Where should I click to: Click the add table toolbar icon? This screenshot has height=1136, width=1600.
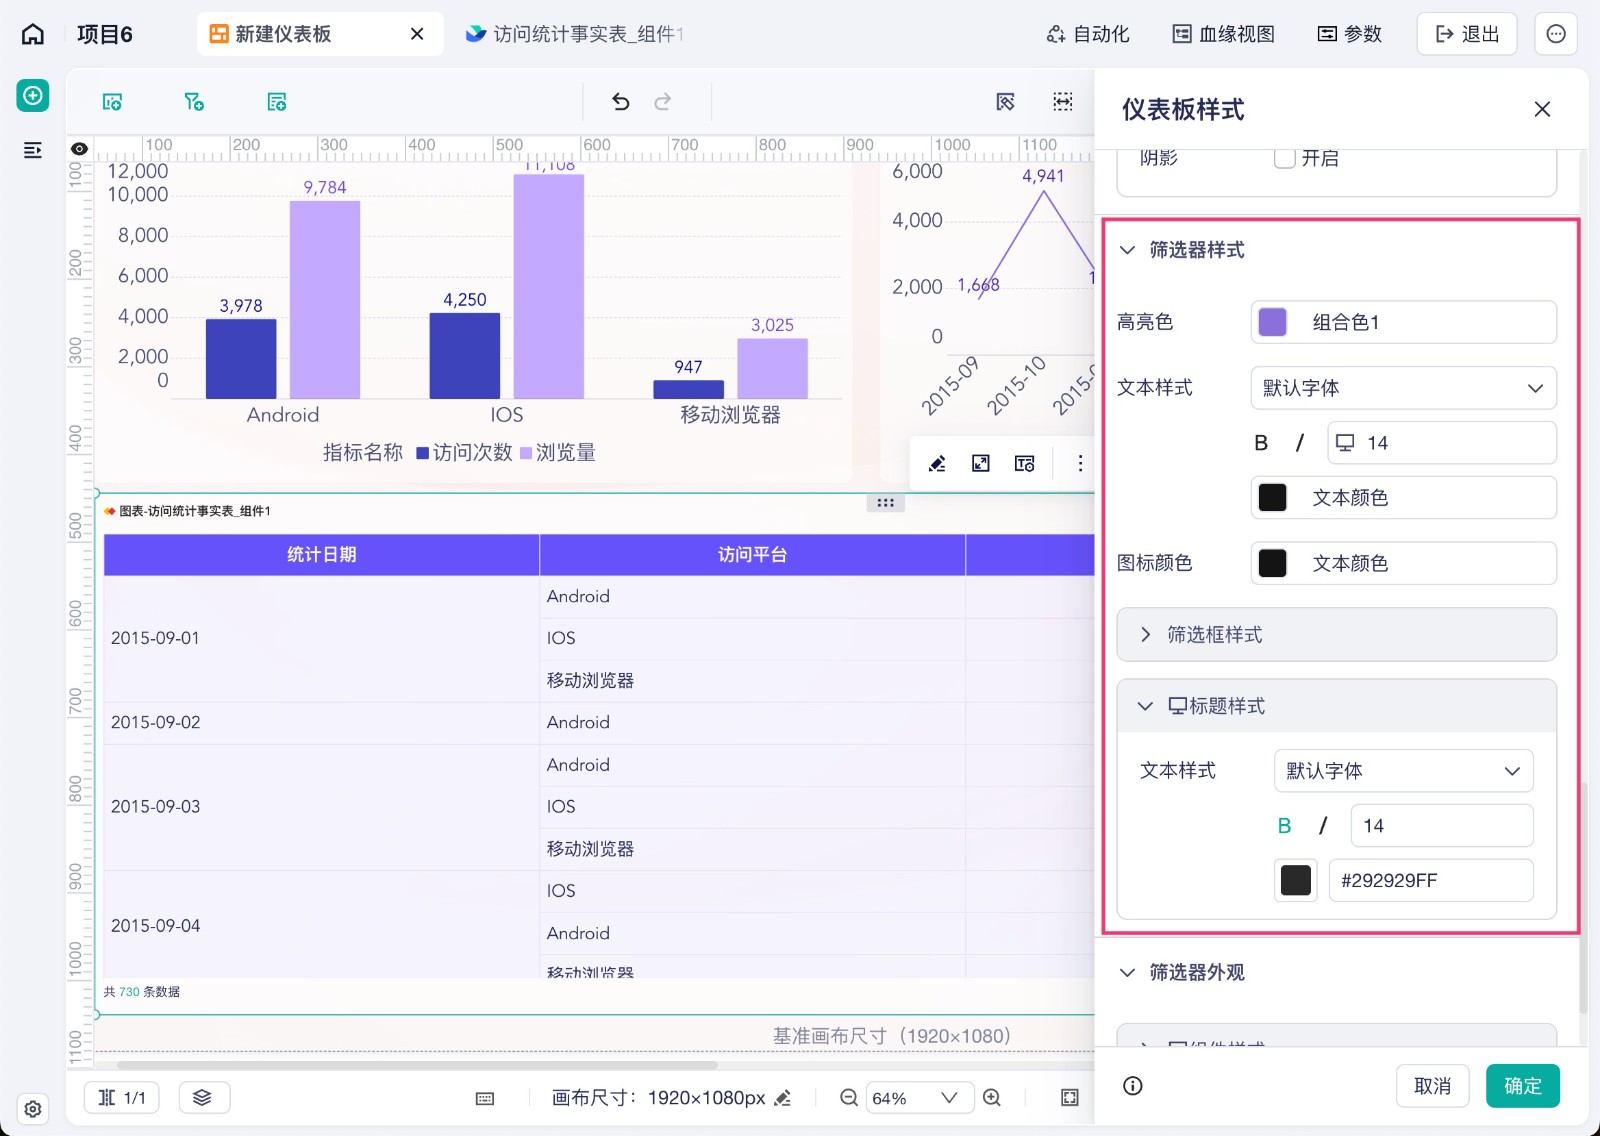277,102
